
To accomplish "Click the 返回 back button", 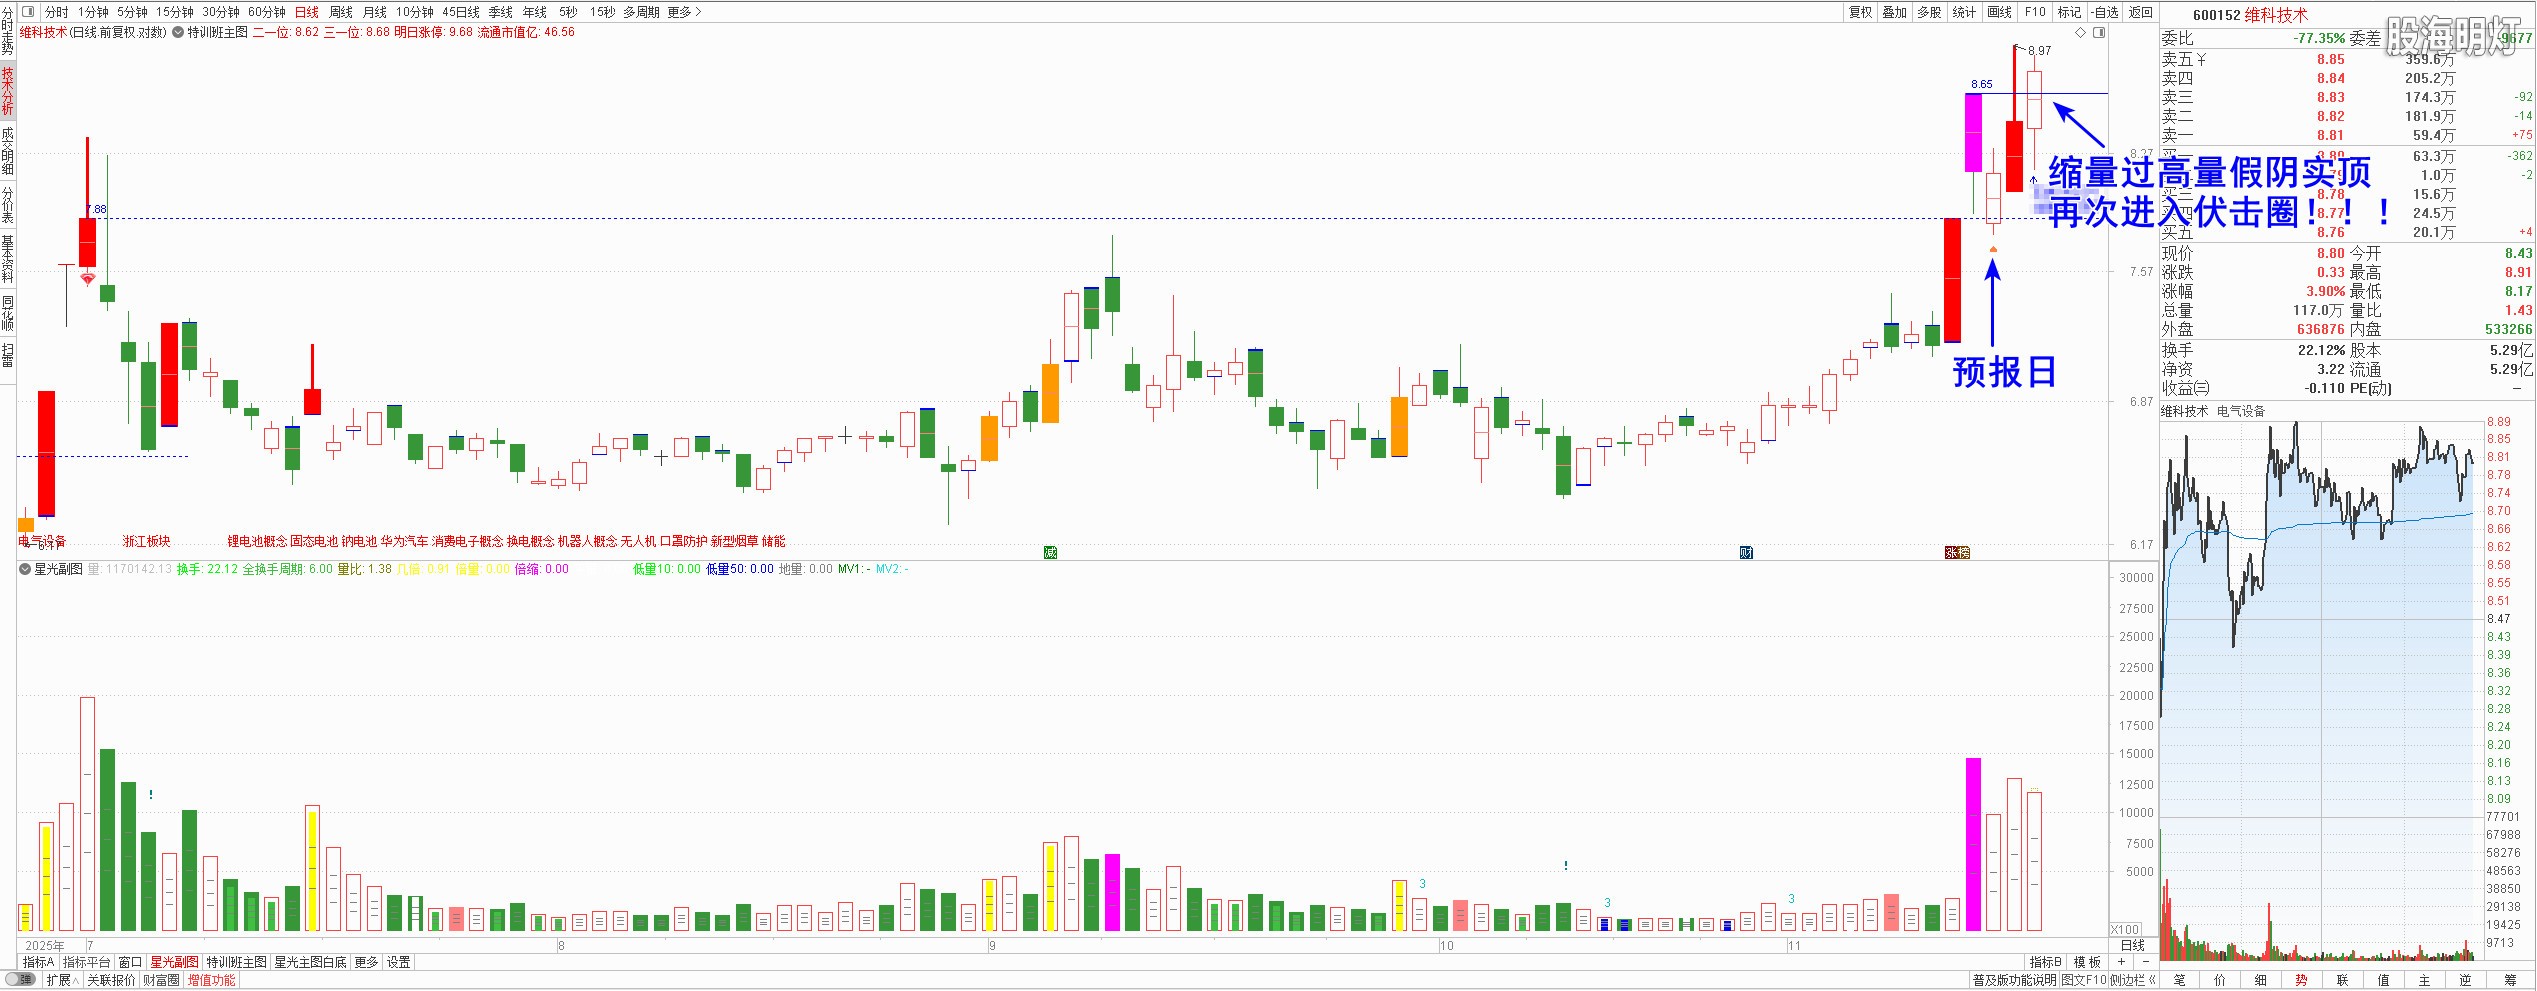I will click(x=2140, y=12).
